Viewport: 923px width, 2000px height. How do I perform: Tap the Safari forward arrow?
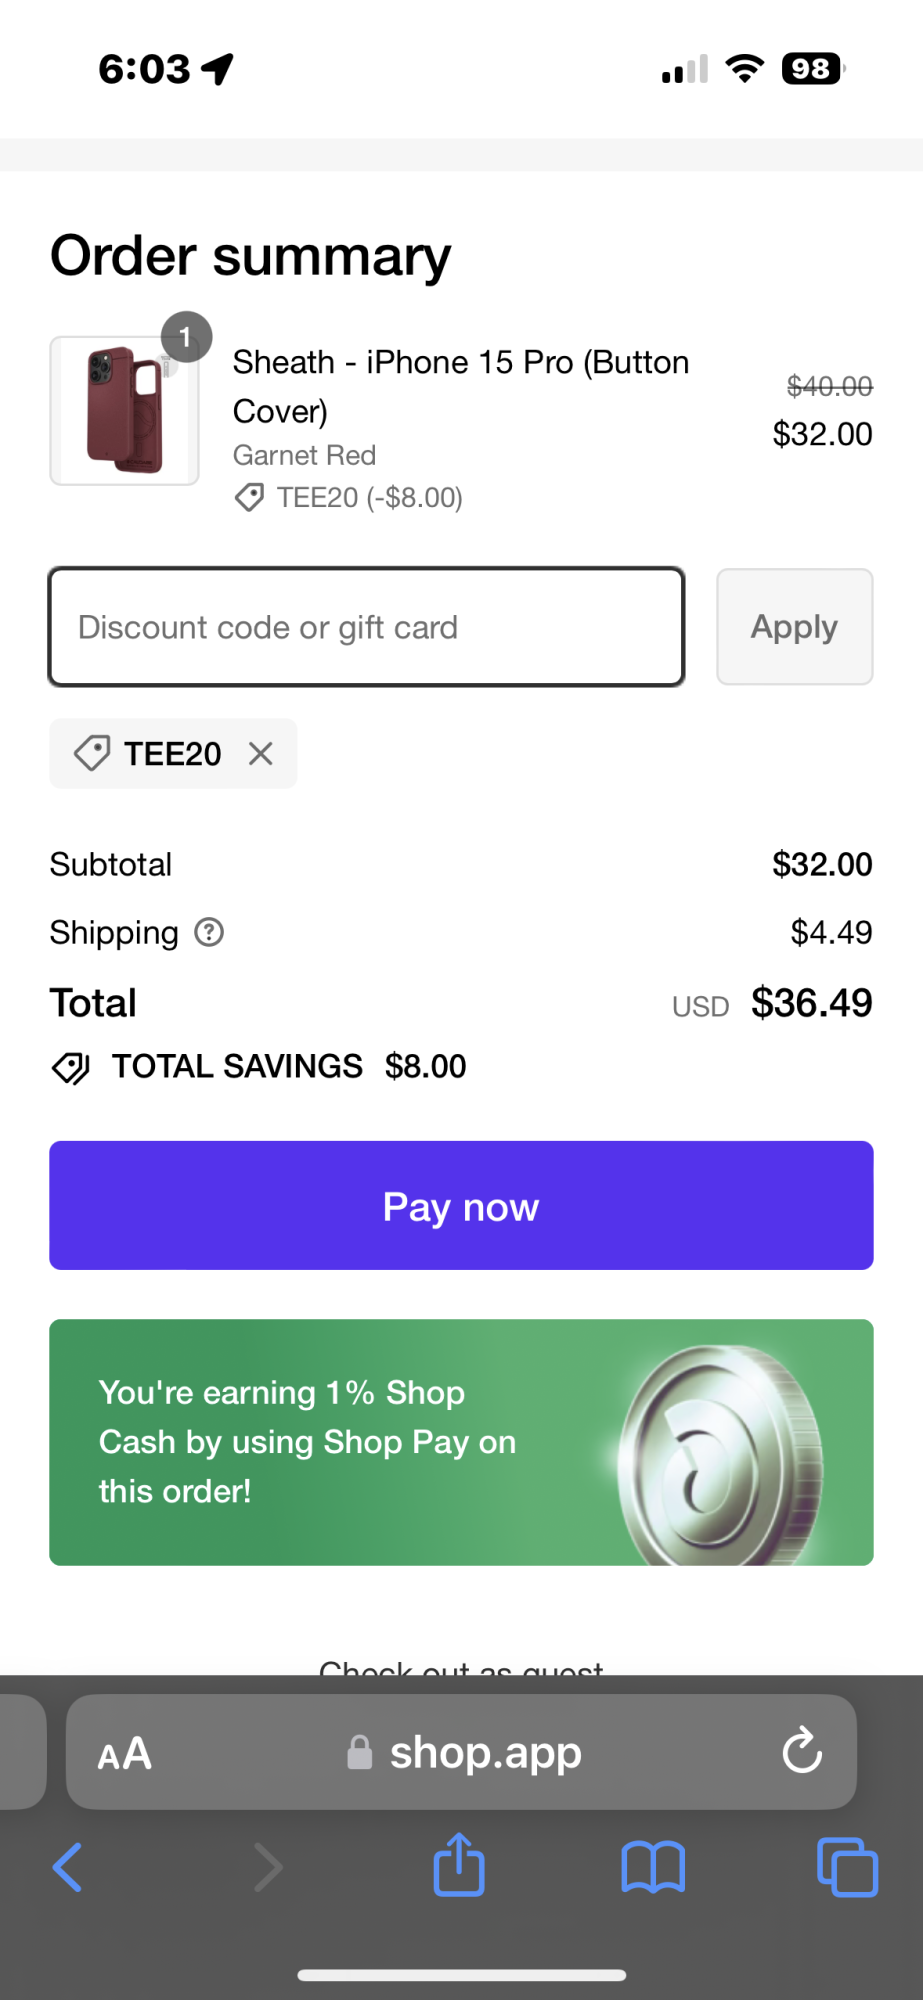[x=267, y=1866]
